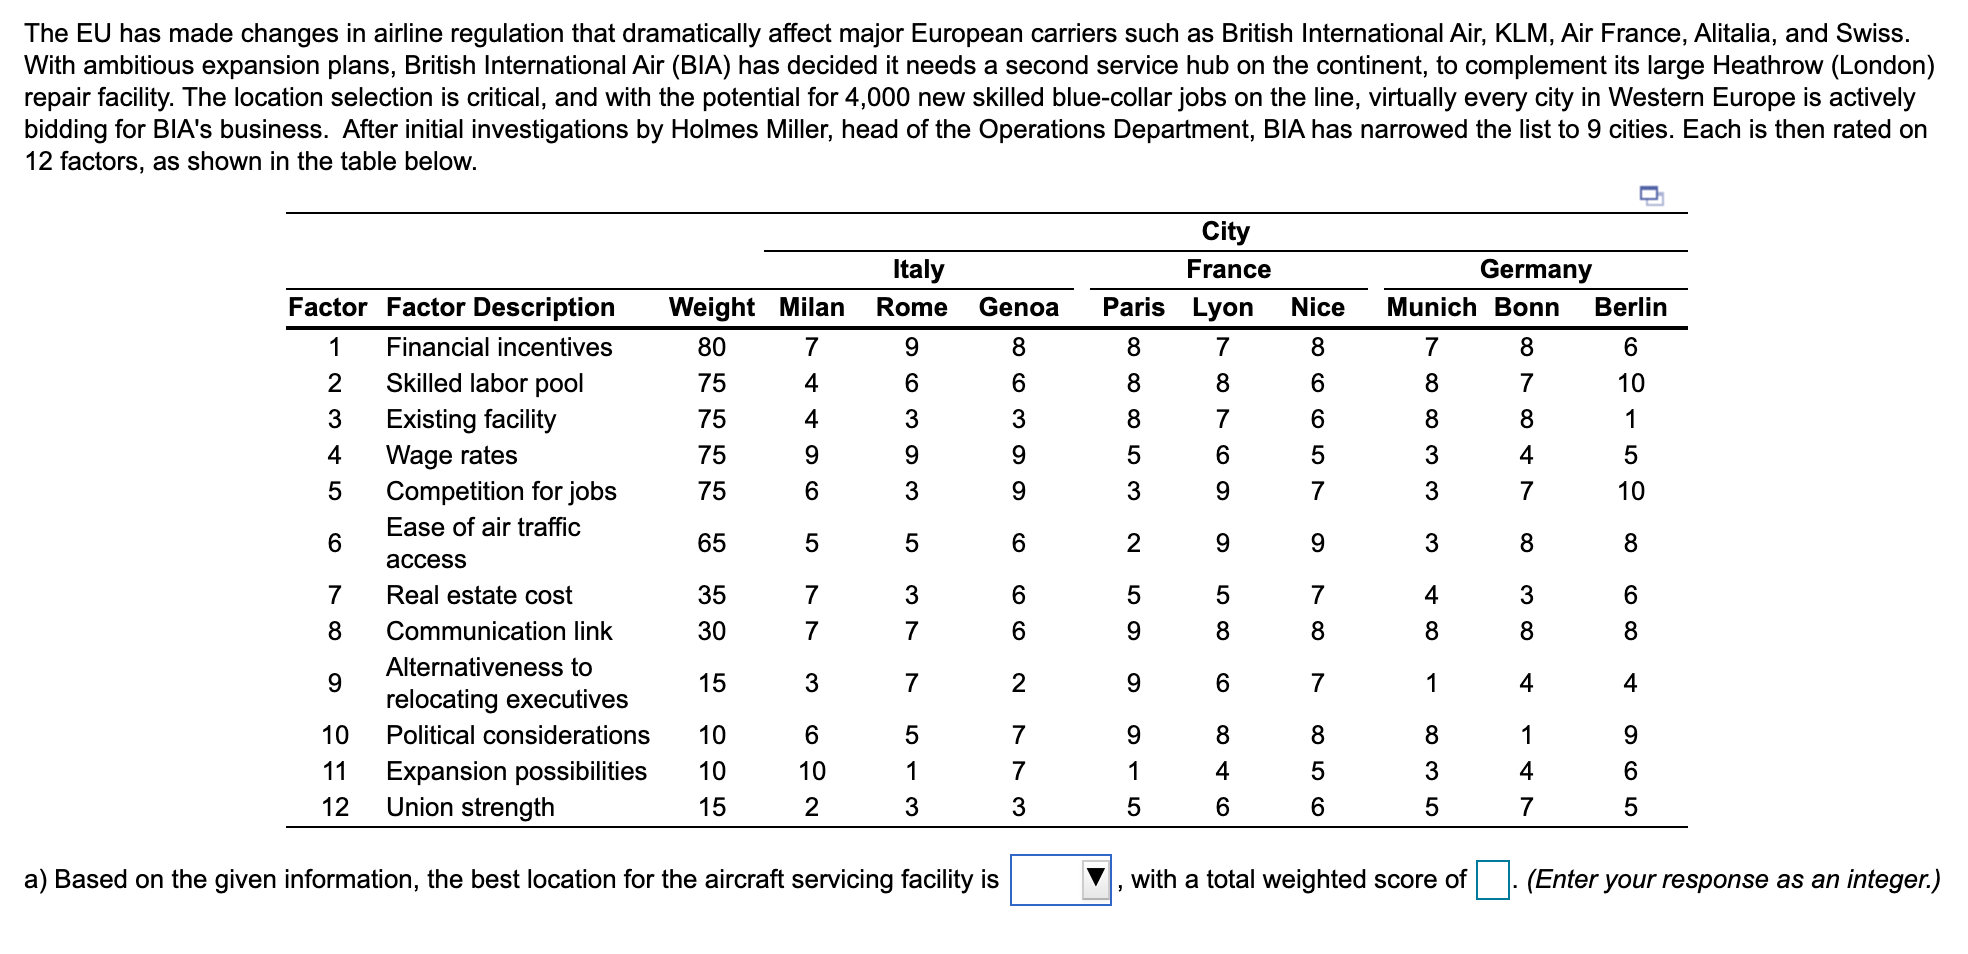Click the Paris column label
Image resolution: width=1968 pixels, height=954 pixels.
point(1134,307)
